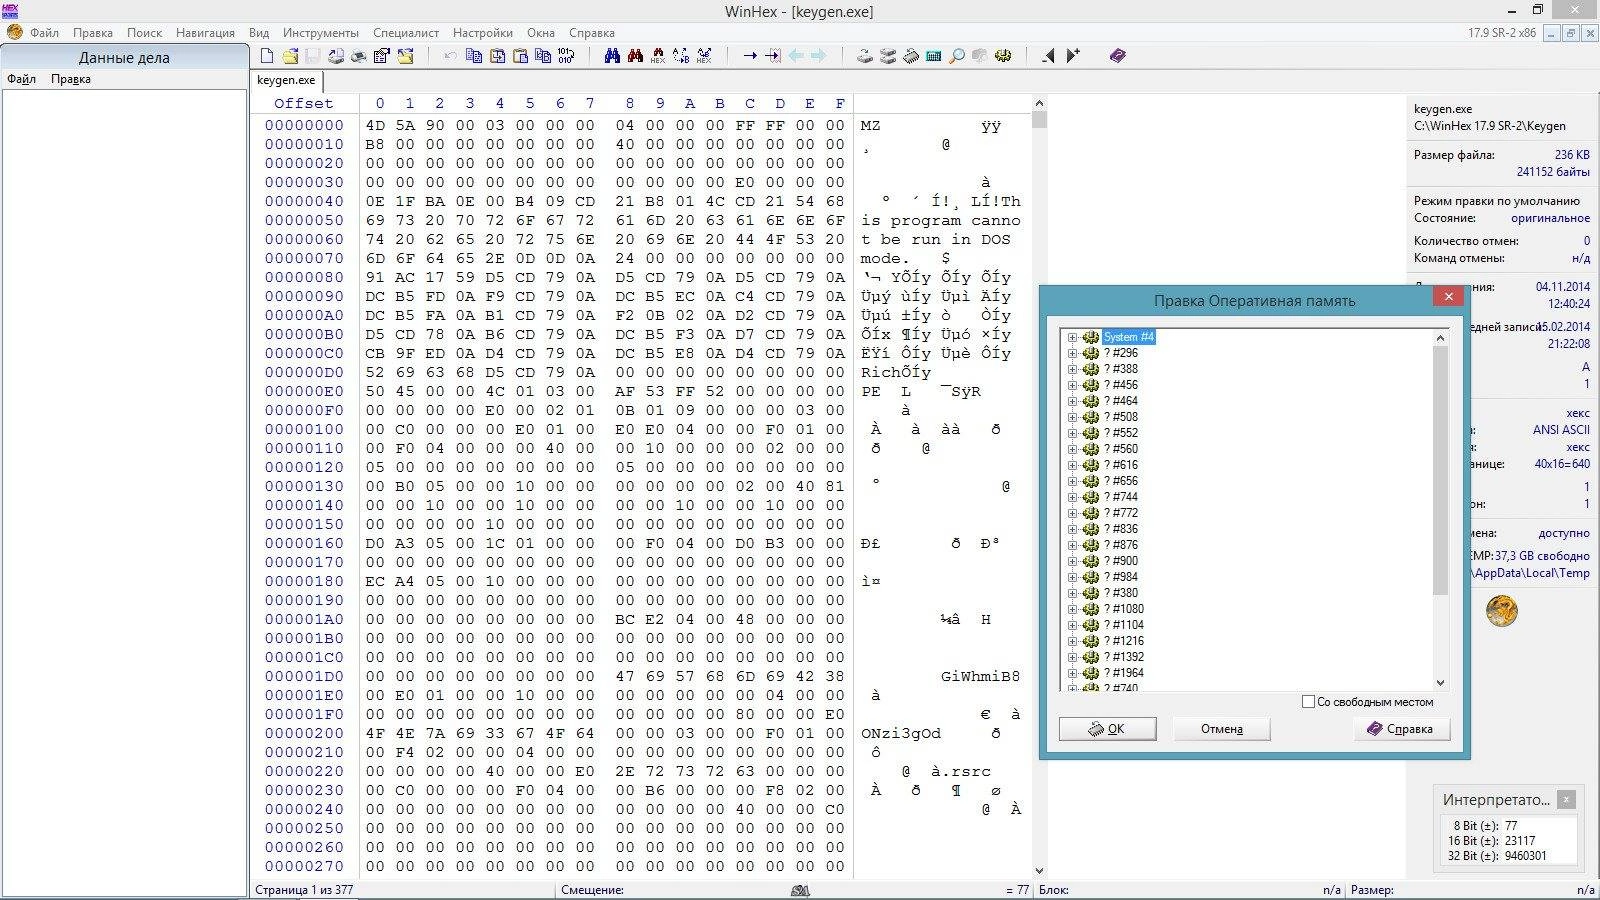Image resolution: width=1600 pixels, height=900 pixels.
Task: Click the Open file folder icon
Action: click(x=290, y=56)
